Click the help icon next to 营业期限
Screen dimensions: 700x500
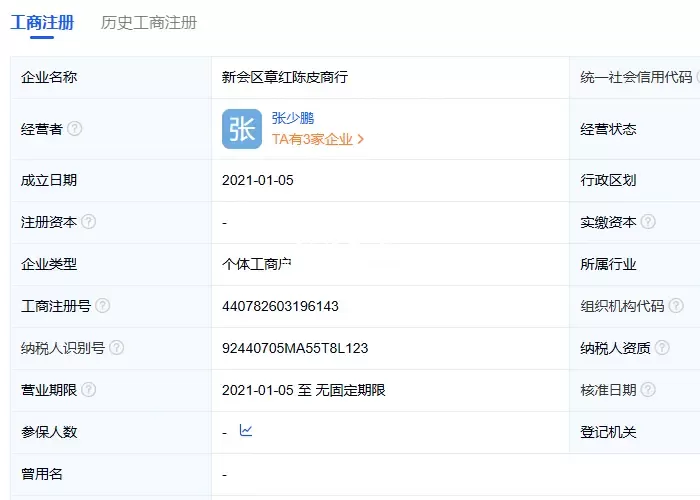coord(89,390)
